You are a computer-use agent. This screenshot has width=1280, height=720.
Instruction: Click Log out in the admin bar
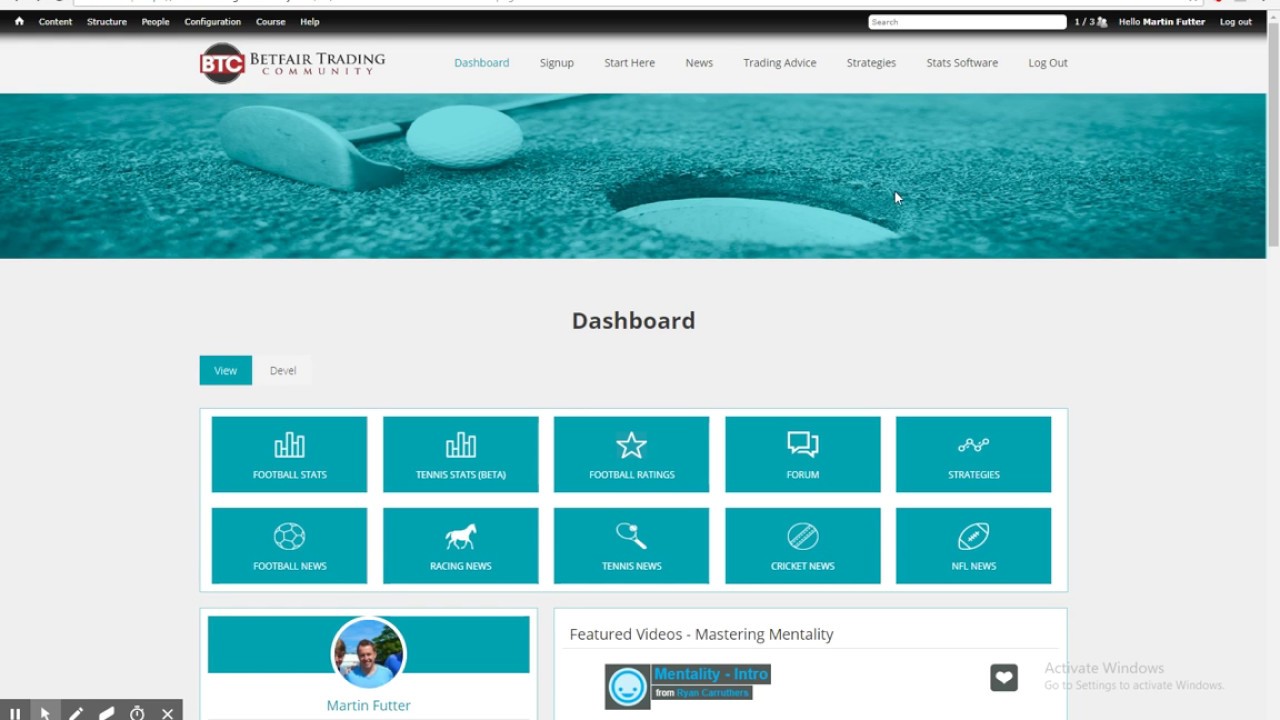click(1236, 22)
